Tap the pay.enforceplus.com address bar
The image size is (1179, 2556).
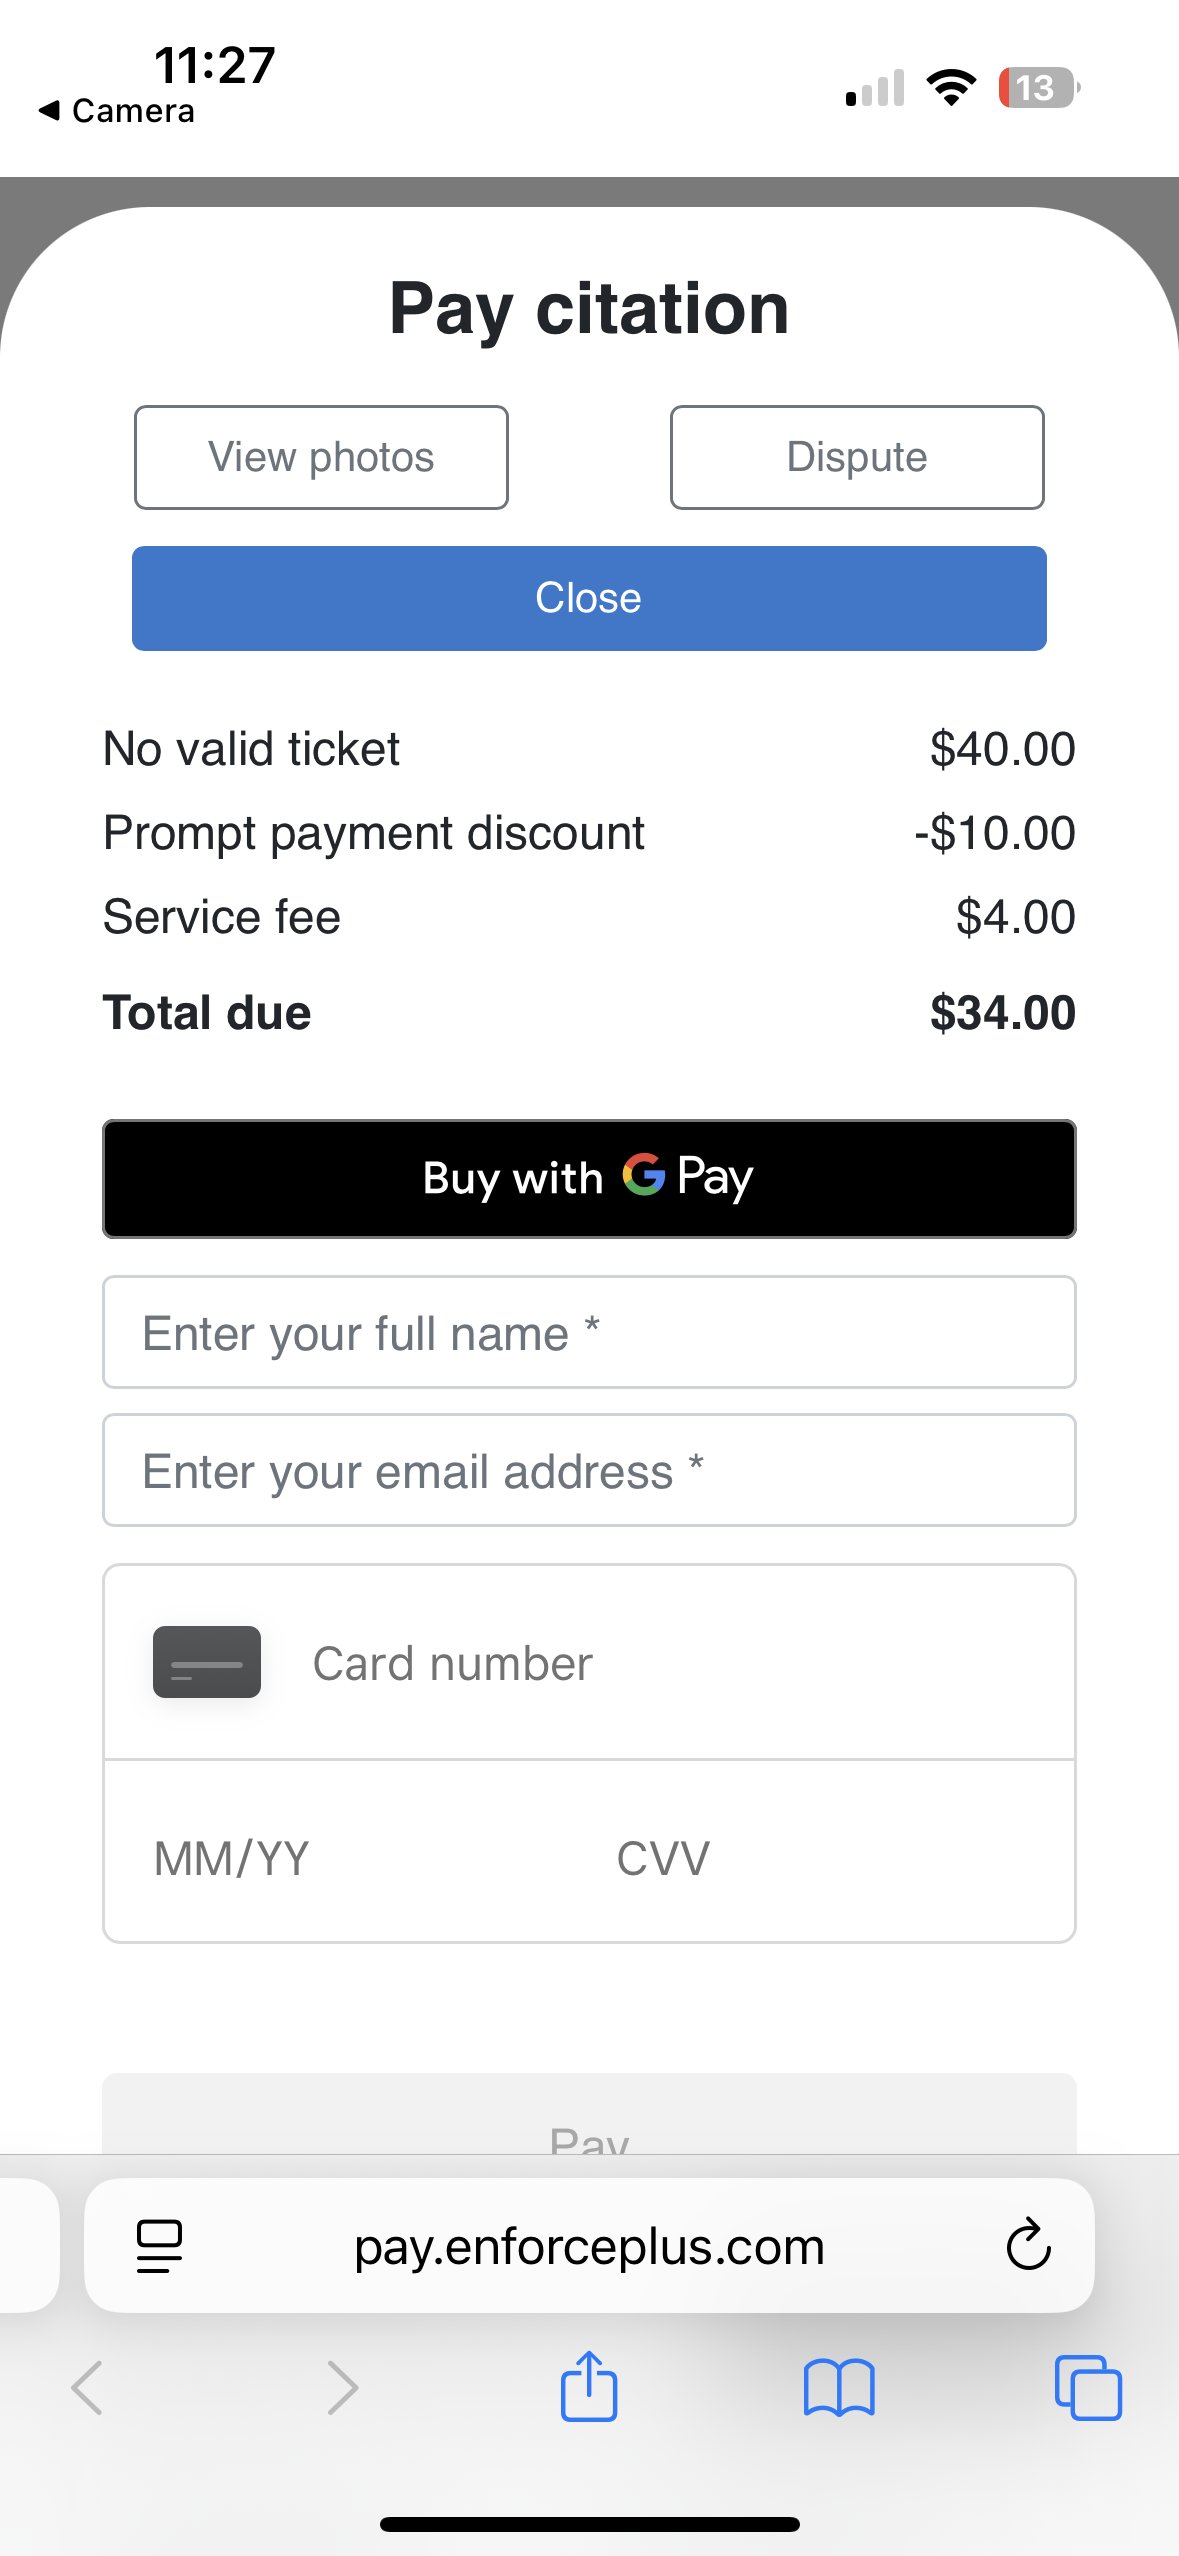coord(589,2246)
